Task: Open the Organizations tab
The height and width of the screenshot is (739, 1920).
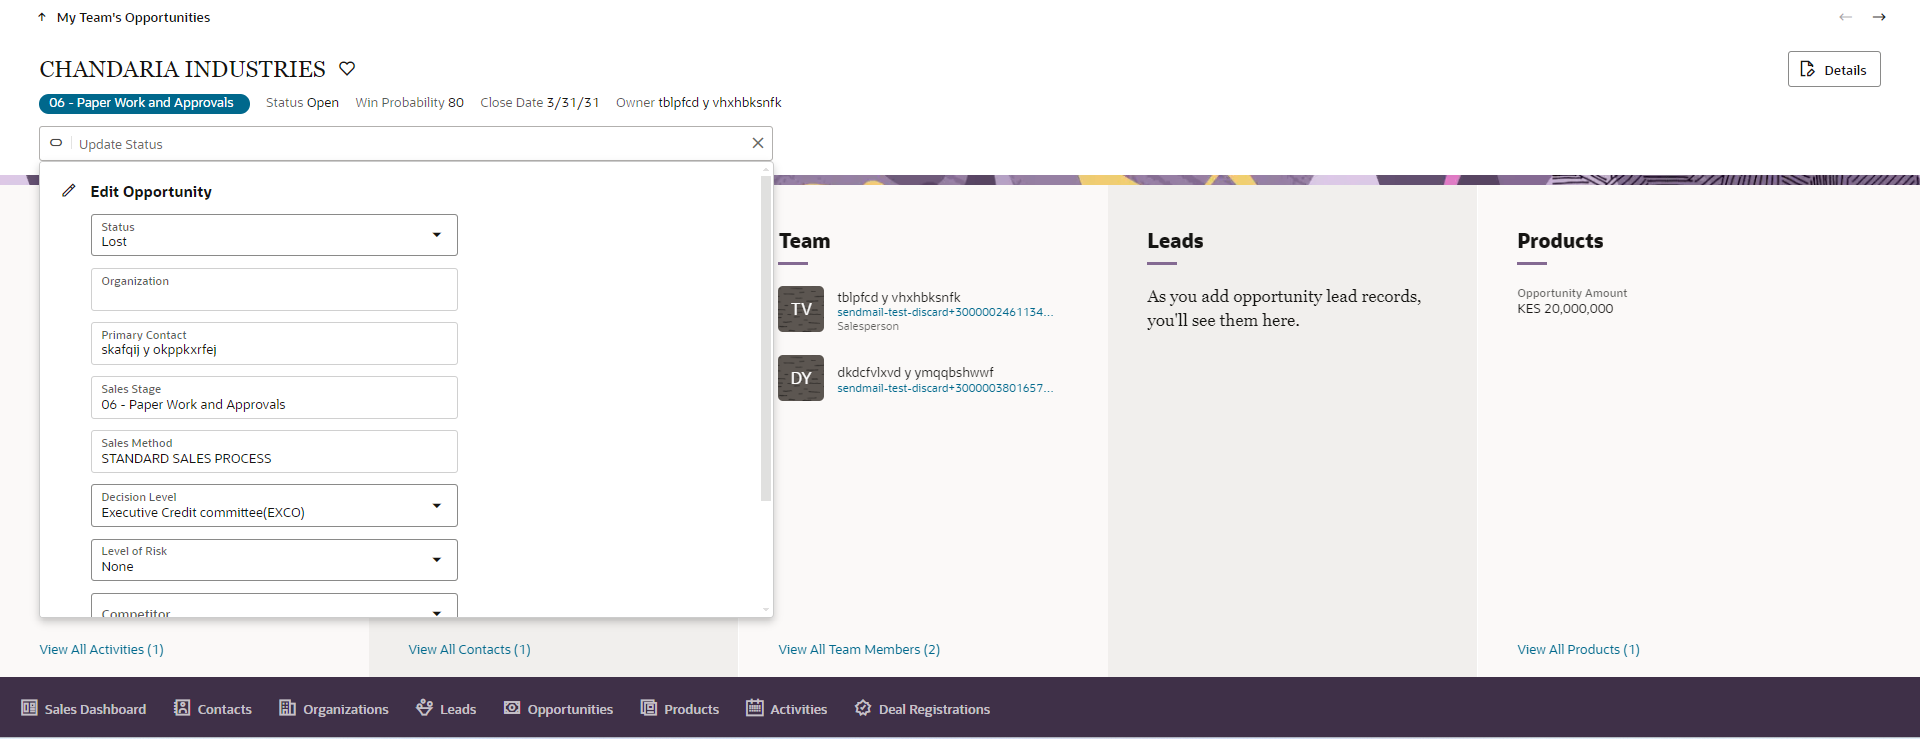Action: (x=334, y=709)
